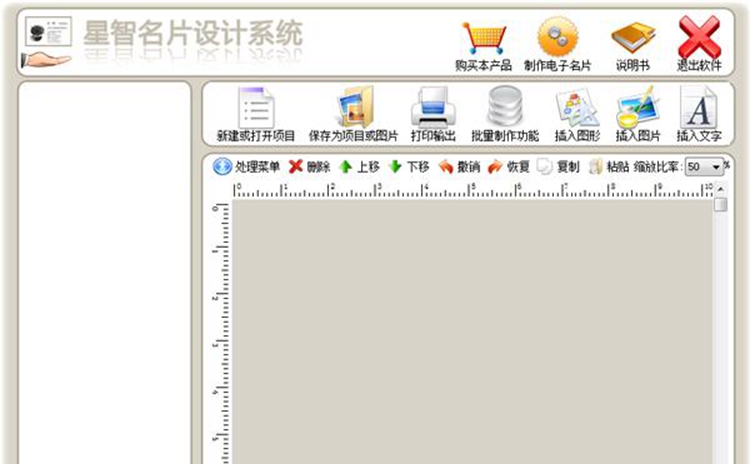Open the 说明书 manual book icon

click(x=633, y=37)
